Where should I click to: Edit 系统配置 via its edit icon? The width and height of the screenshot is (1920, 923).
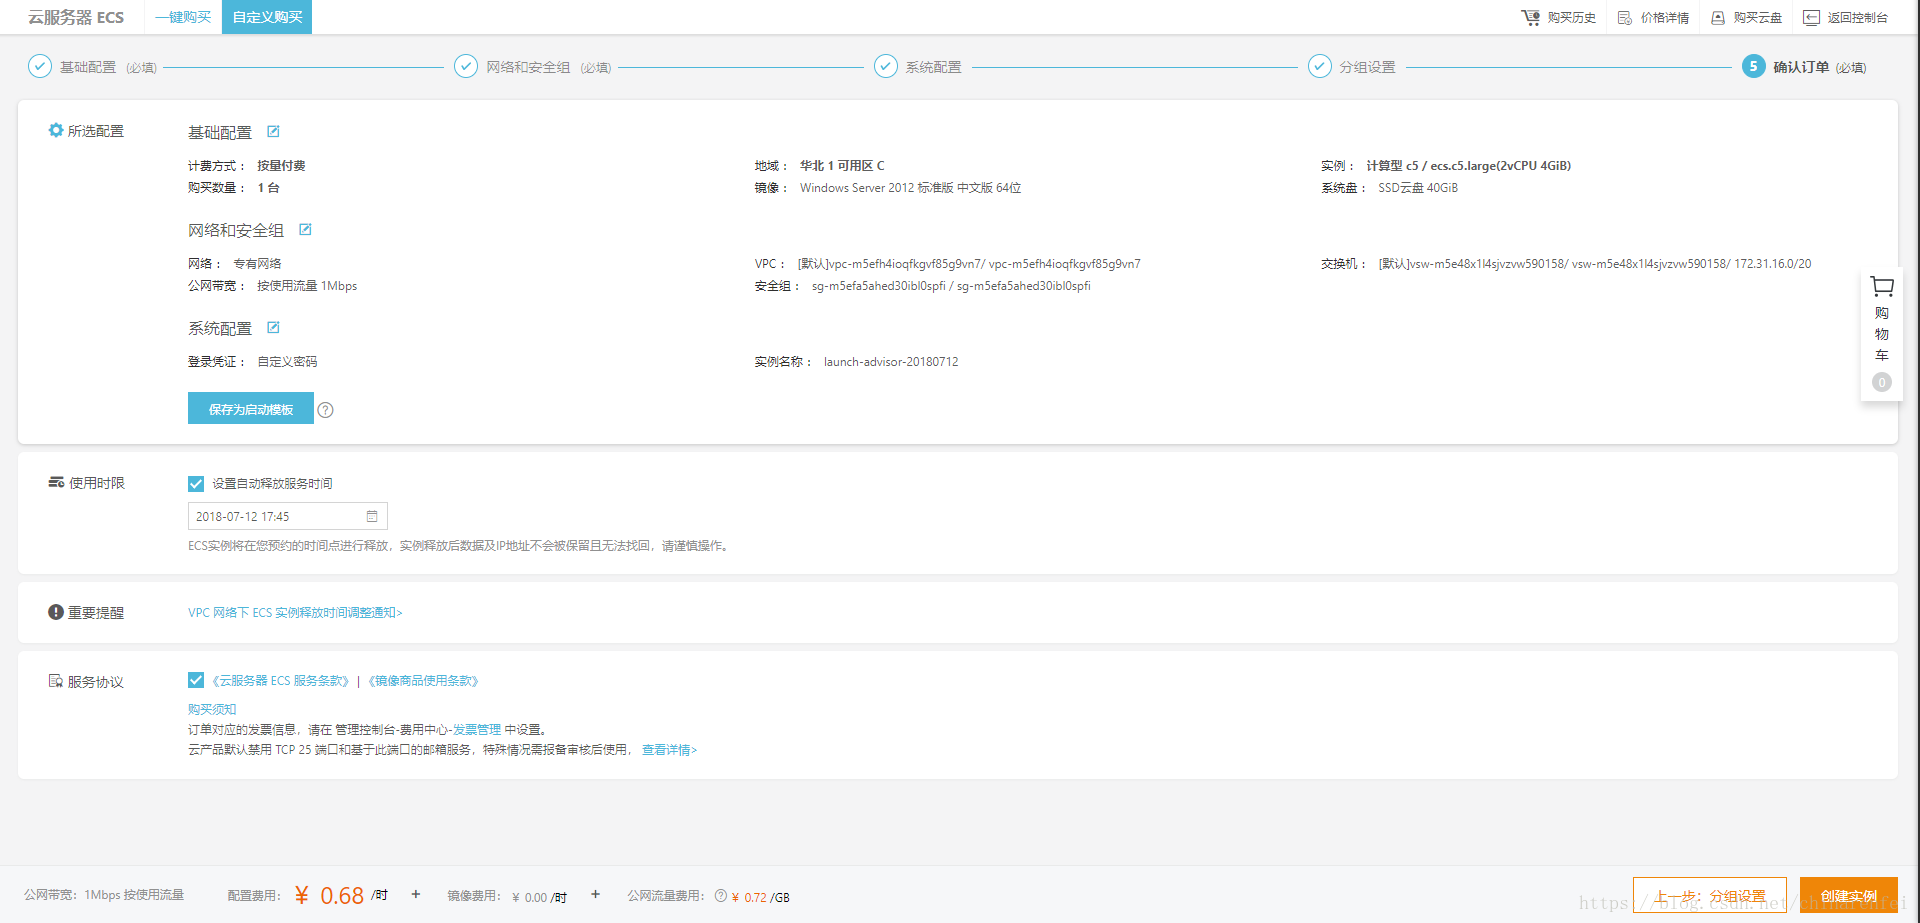[x=273, y=327]
